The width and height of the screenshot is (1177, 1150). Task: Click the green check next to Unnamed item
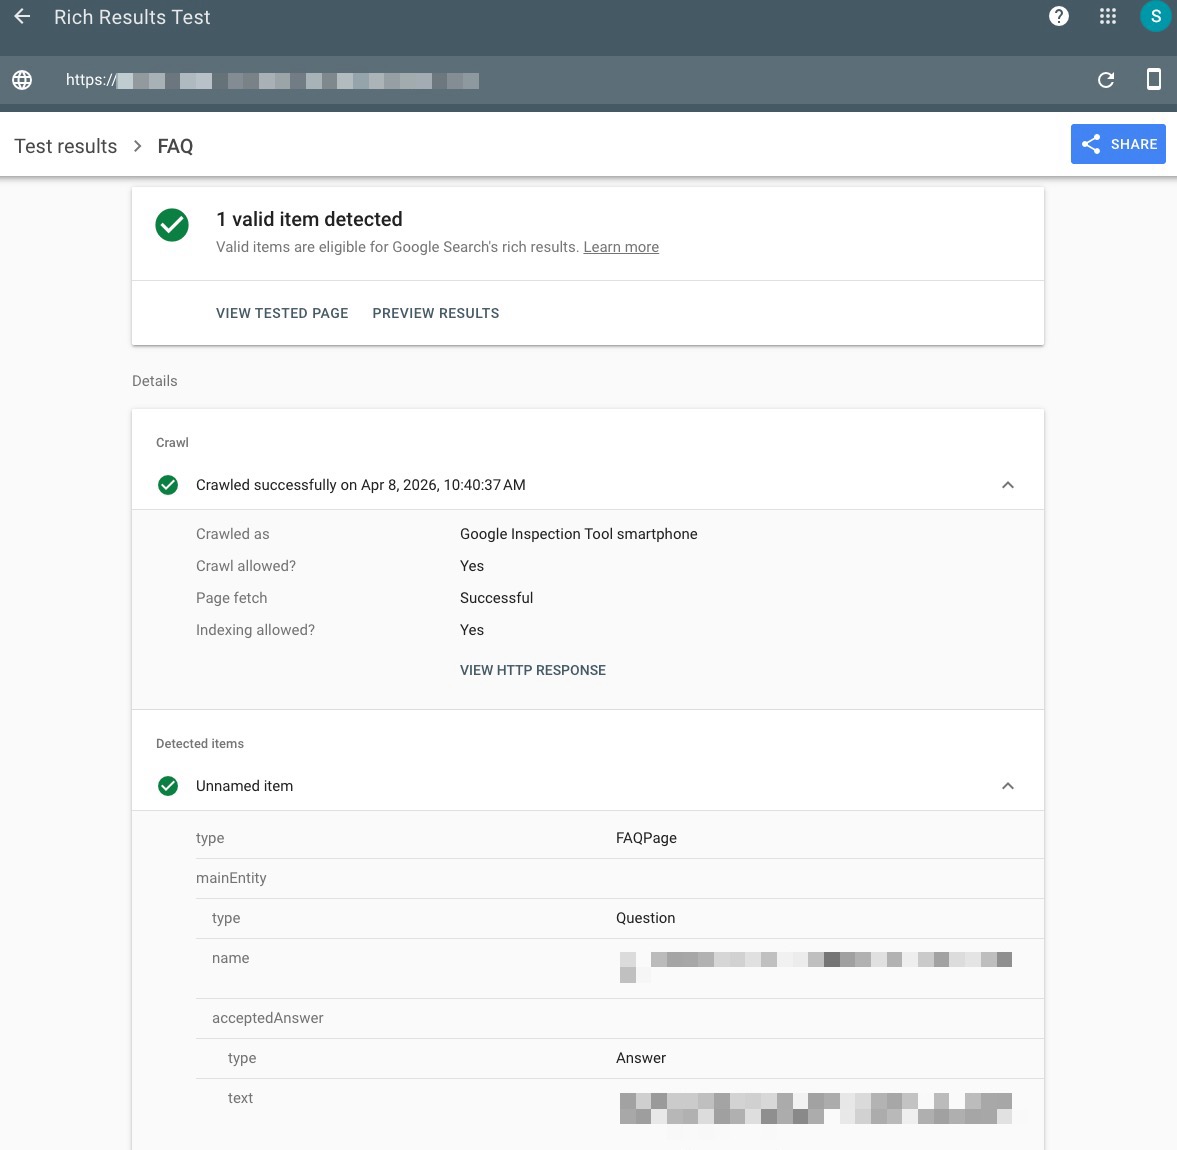click(168, 786)
